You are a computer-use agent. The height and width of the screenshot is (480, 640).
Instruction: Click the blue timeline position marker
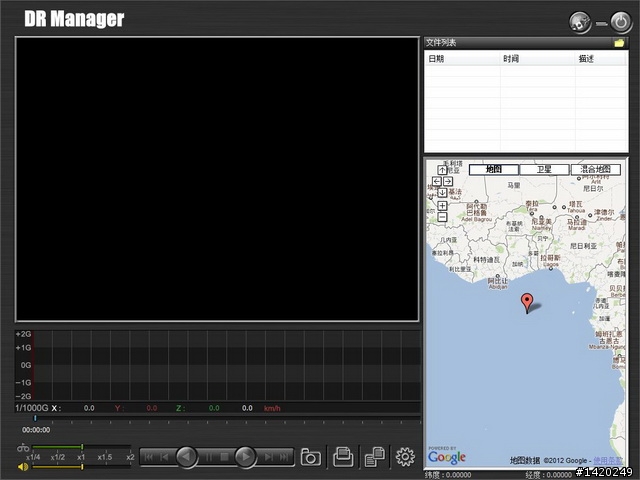[x=35, y=418]
